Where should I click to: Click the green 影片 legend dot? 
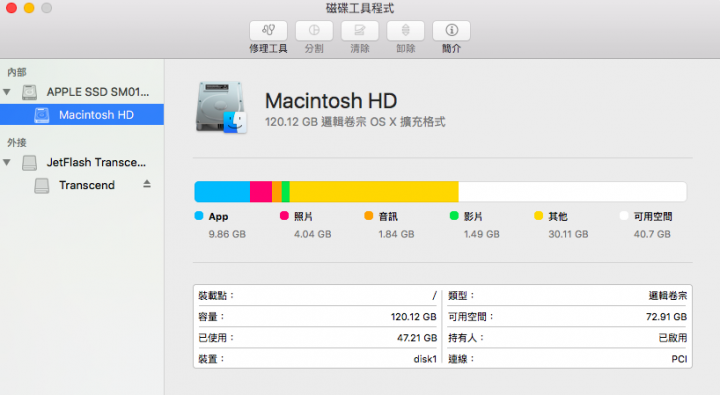pyautogui.click(x=454, y=216)
